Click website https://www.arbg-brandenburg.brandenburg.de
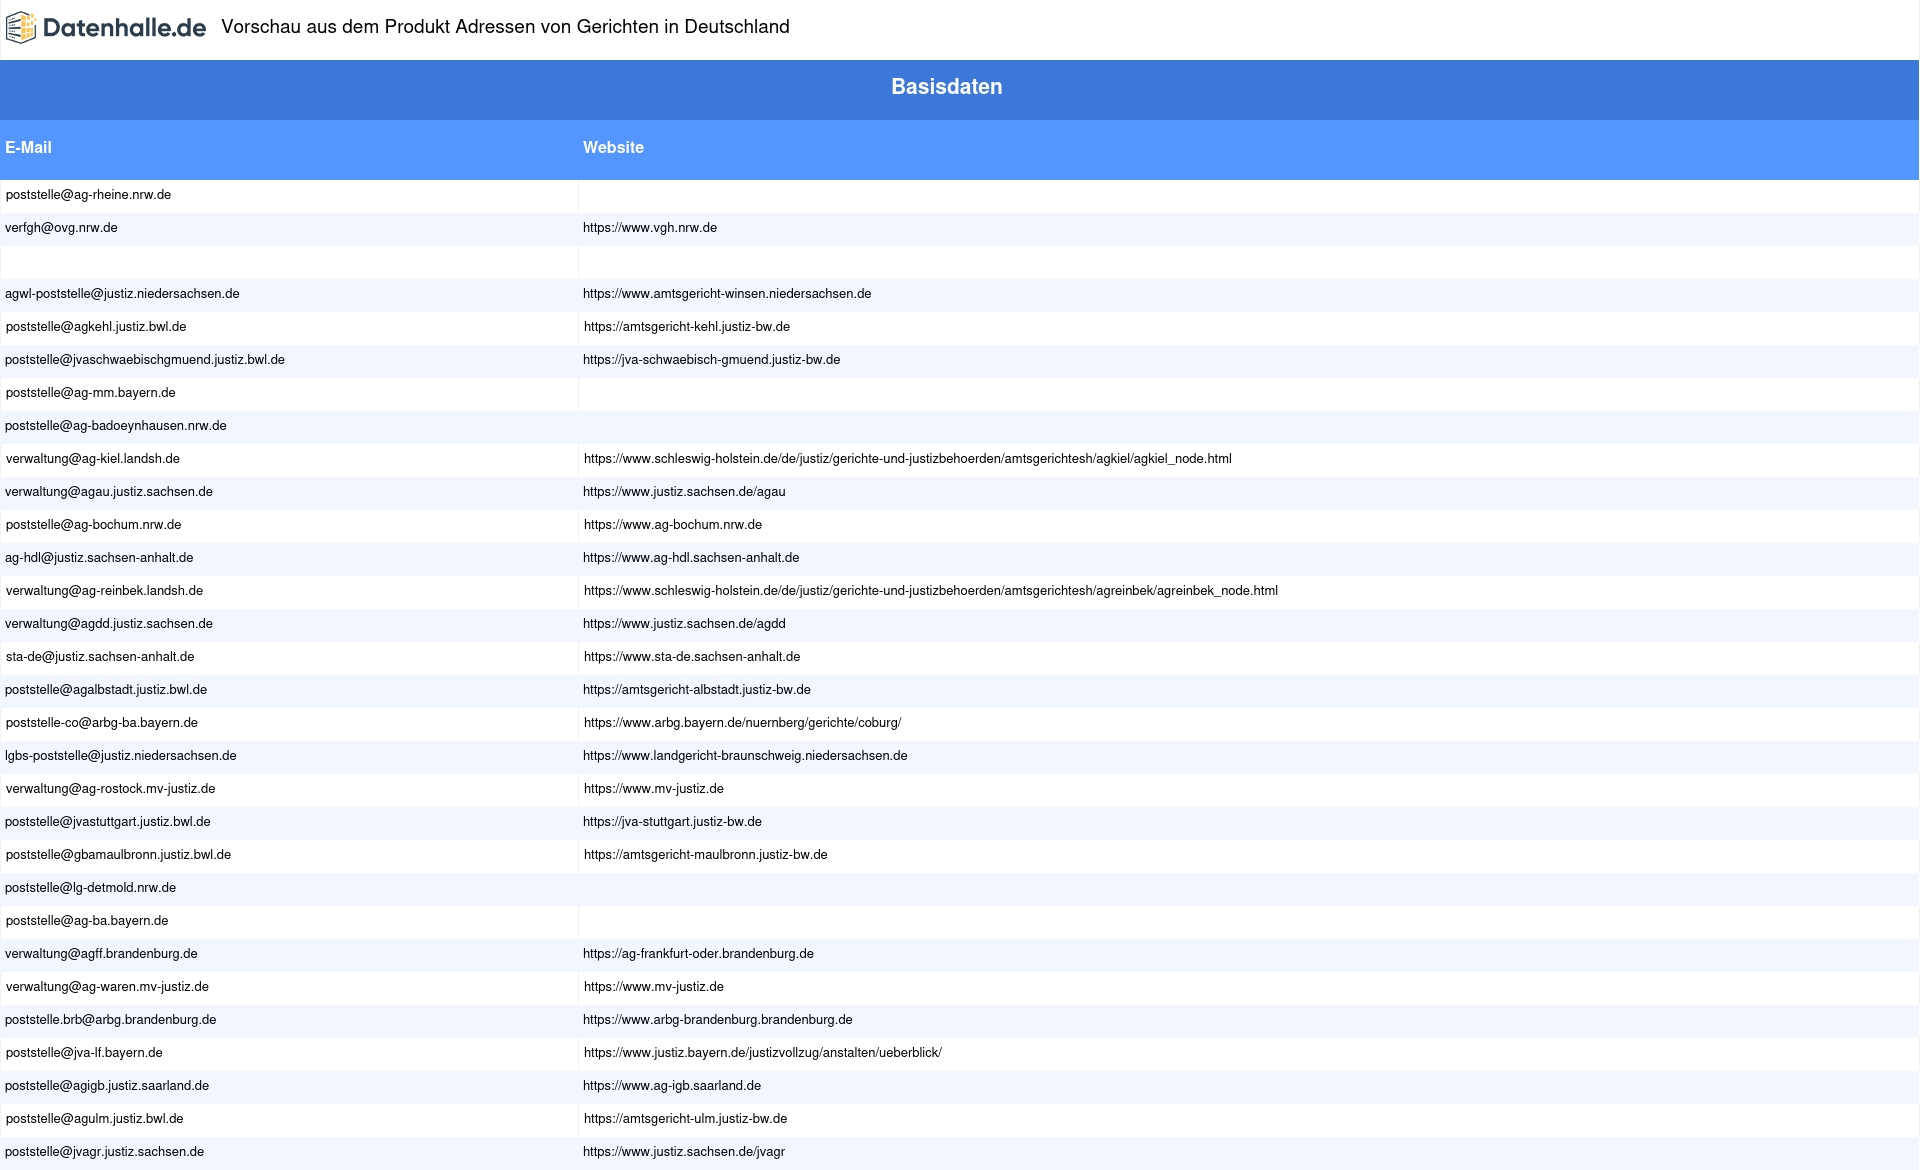 click(x=718, y=1020)
